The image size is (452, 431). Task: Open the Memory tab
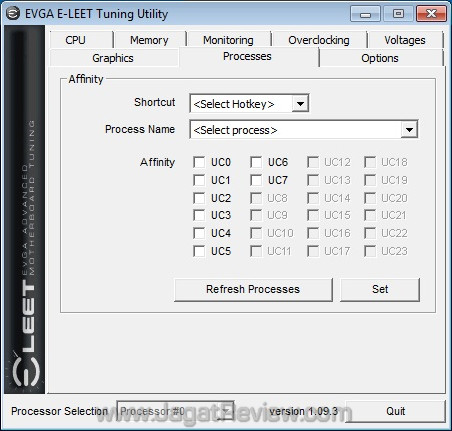[149, 40]
